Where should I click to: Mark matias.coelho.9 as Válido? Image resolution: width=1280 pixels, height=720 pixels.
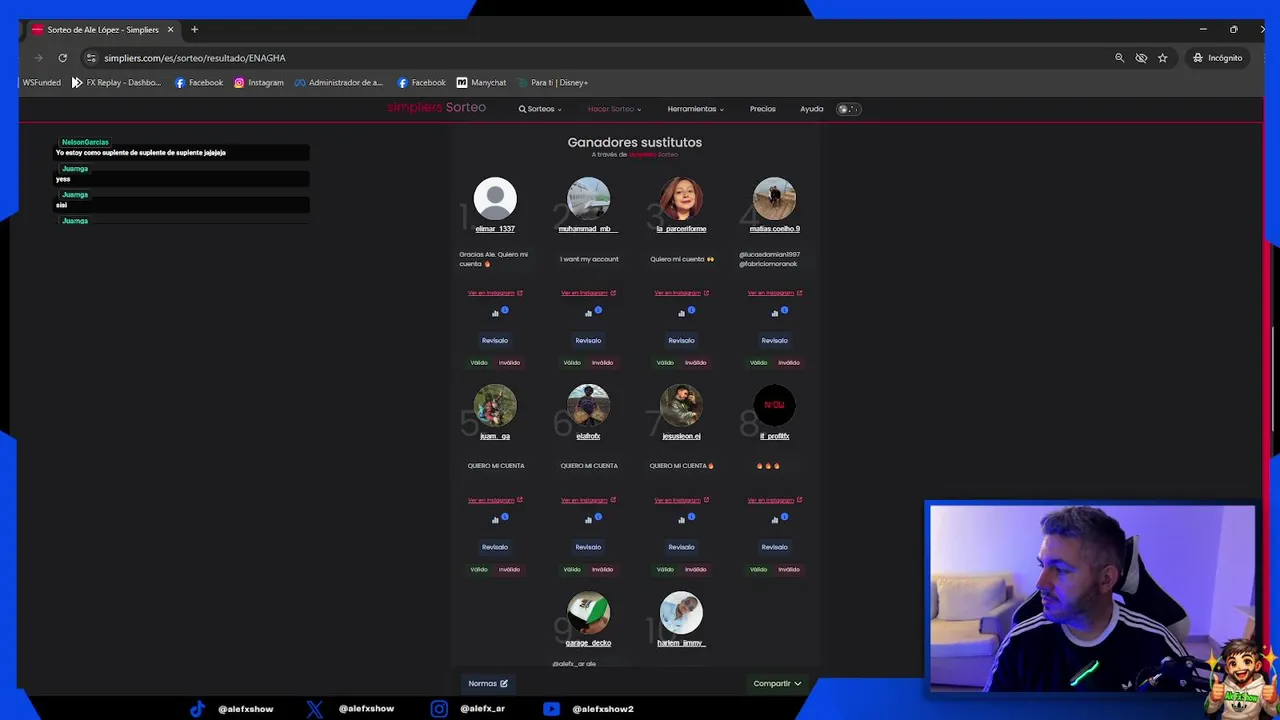pos(758,363)
